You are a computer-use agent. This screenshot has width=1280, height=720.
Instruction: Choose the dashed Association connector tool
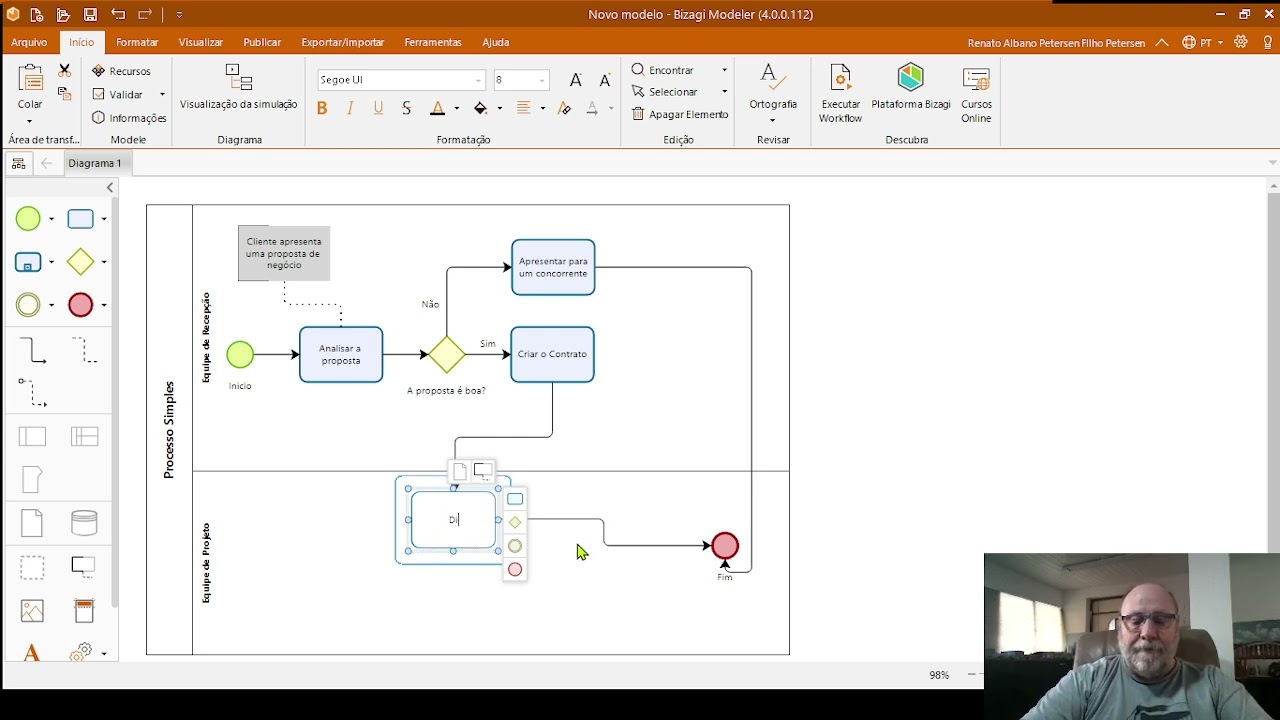pos(85,350)
